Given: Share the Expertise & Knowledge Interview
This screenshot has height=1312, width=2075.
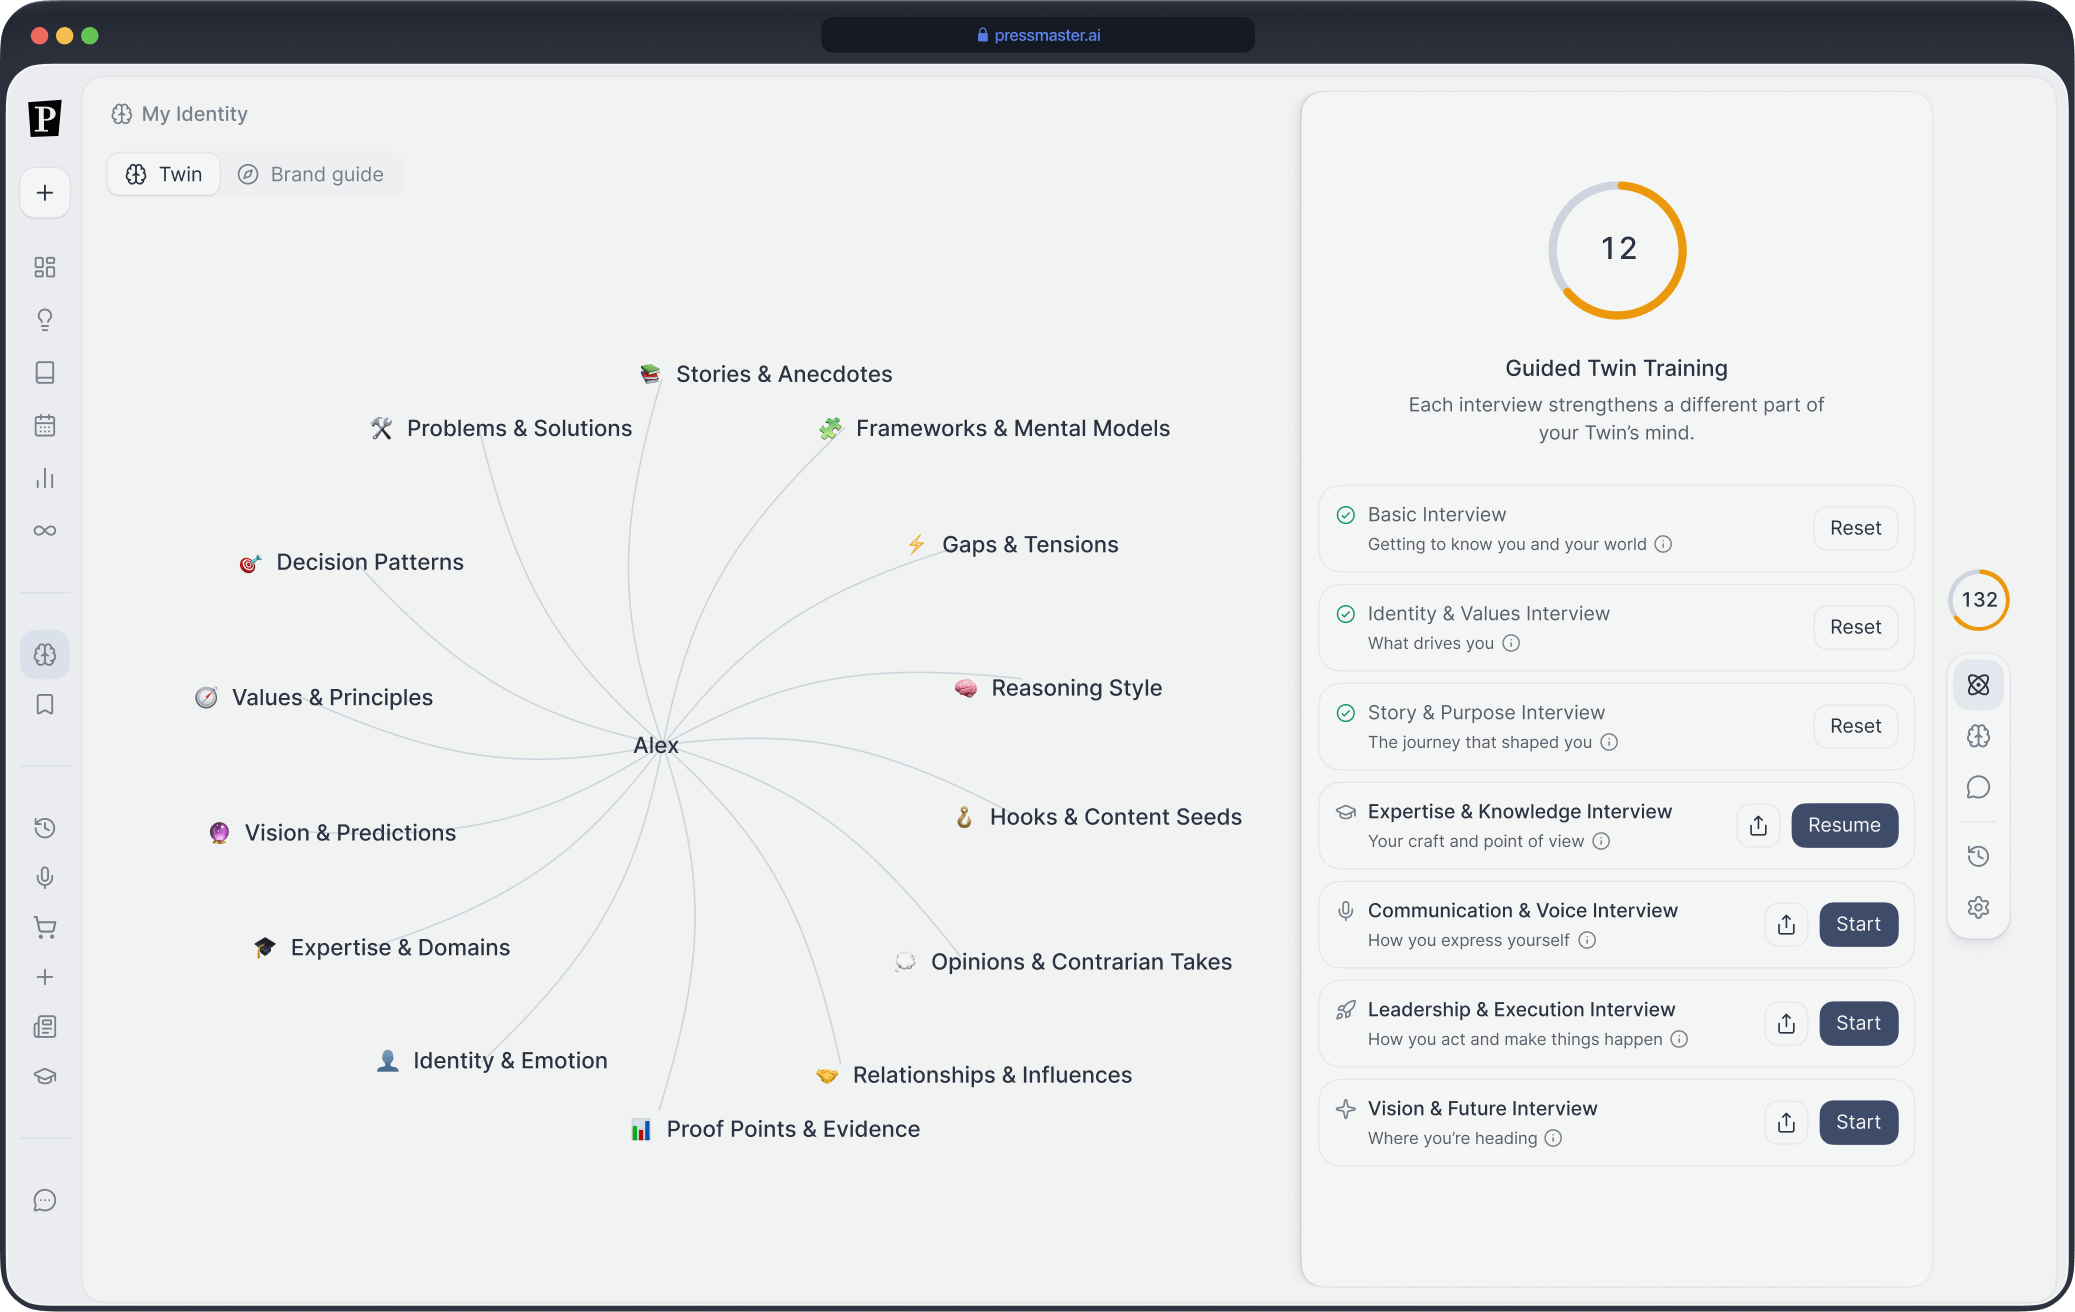Looking at the screenshot, I should tap(1758, 826).
